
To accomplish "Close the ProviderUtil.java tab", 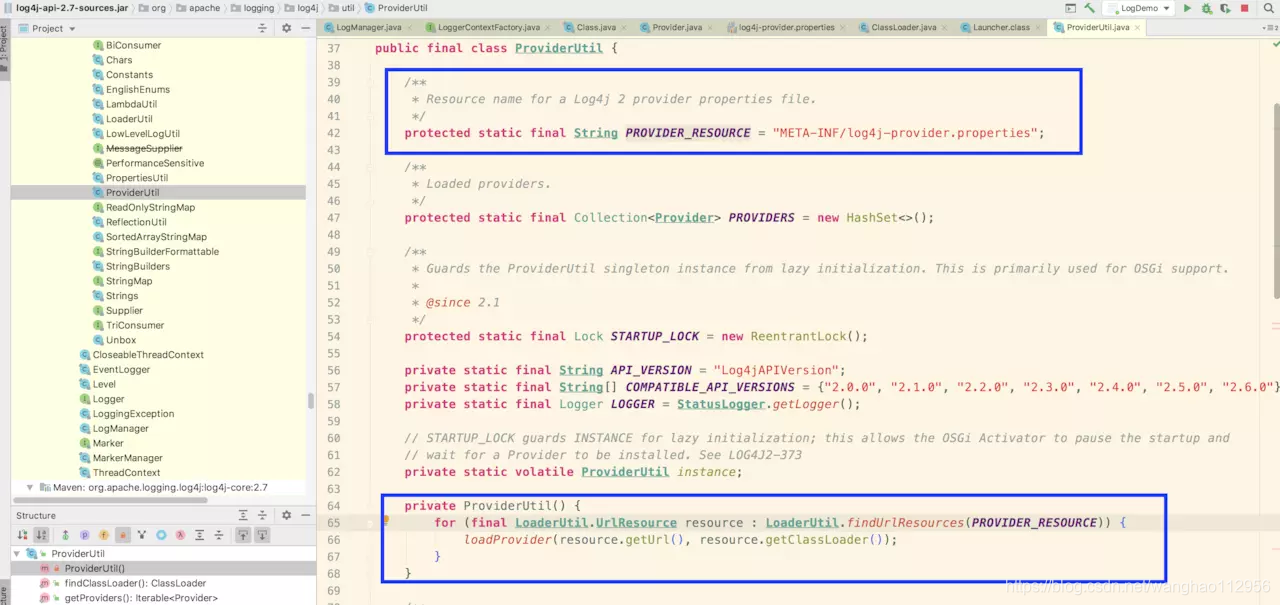I will click(x=1137, y=28).
